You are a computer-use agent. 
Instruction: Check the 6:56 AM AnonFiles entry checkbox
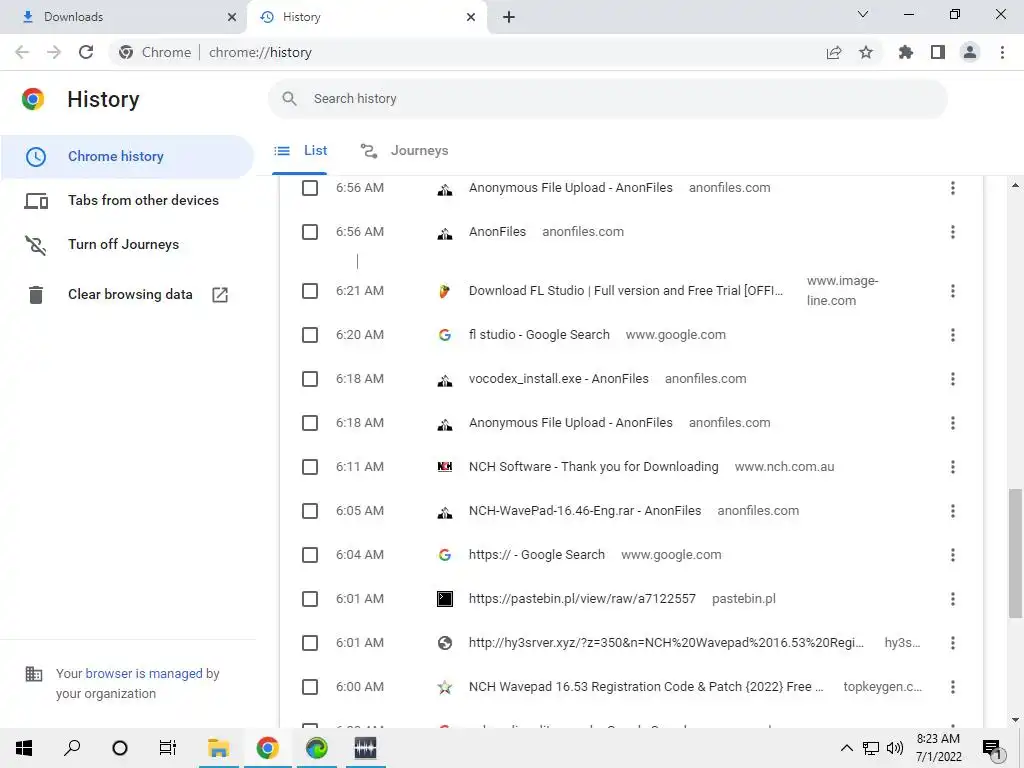pyautogui.click(x=310, y=232)
